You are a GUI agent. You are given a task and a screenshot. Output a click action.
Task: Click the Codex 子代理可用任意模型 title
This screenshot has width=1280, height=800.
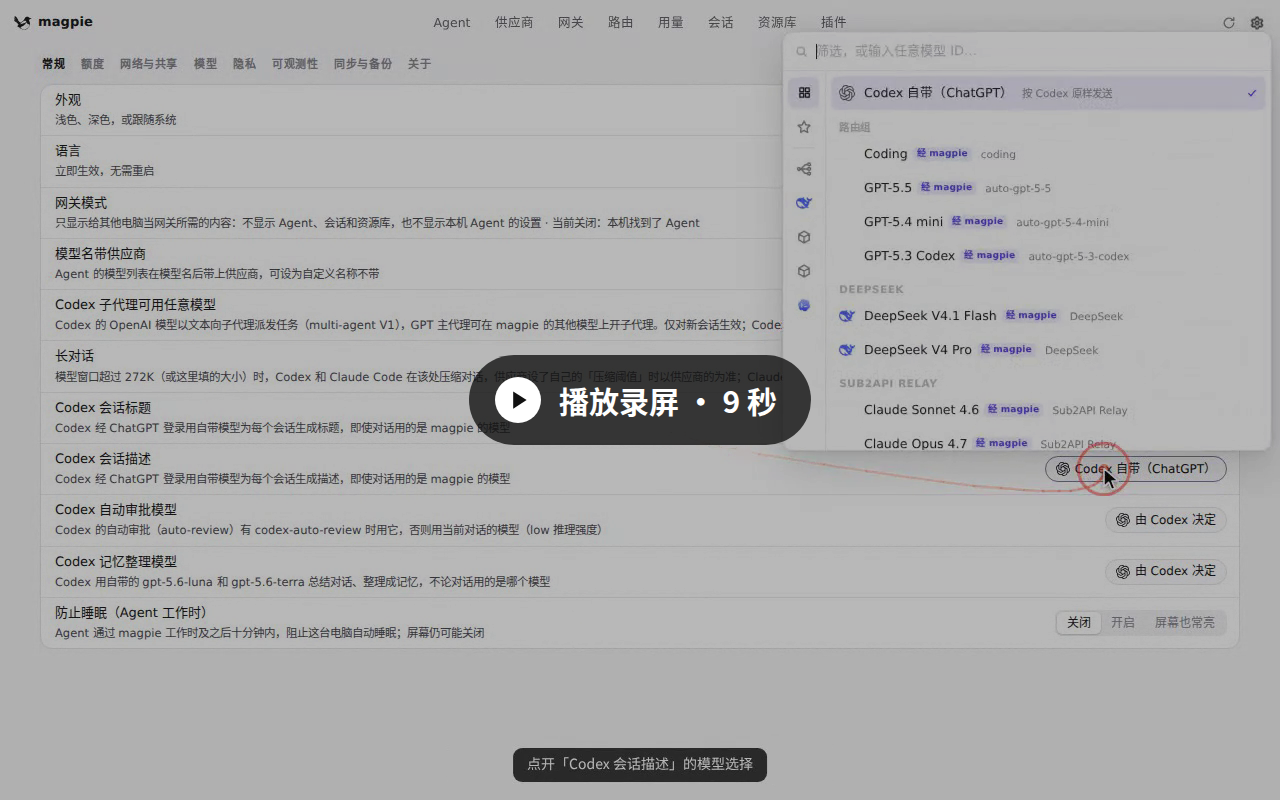point(135,305)
